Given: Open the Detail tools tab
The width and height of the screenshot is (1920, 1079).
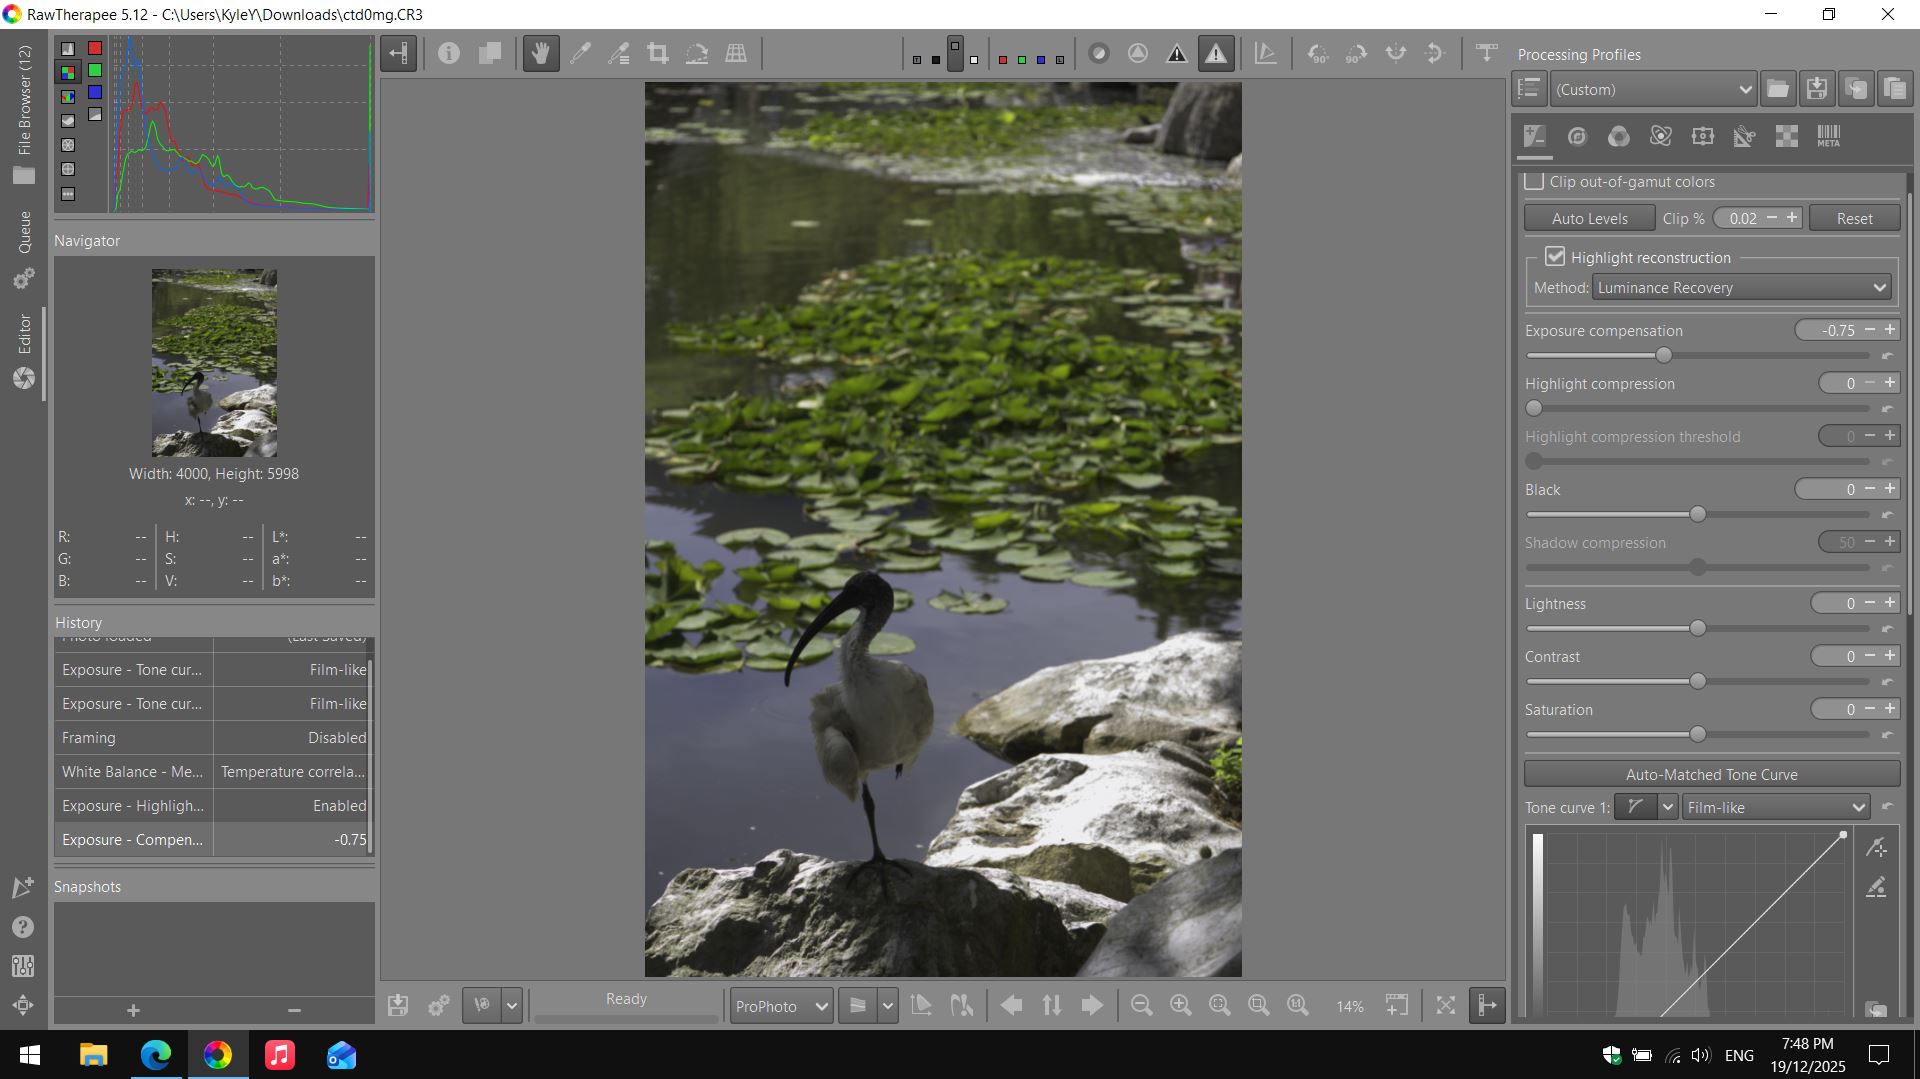Looking at the screenshot, I should pyautogui.click(x=1577, y=137).
